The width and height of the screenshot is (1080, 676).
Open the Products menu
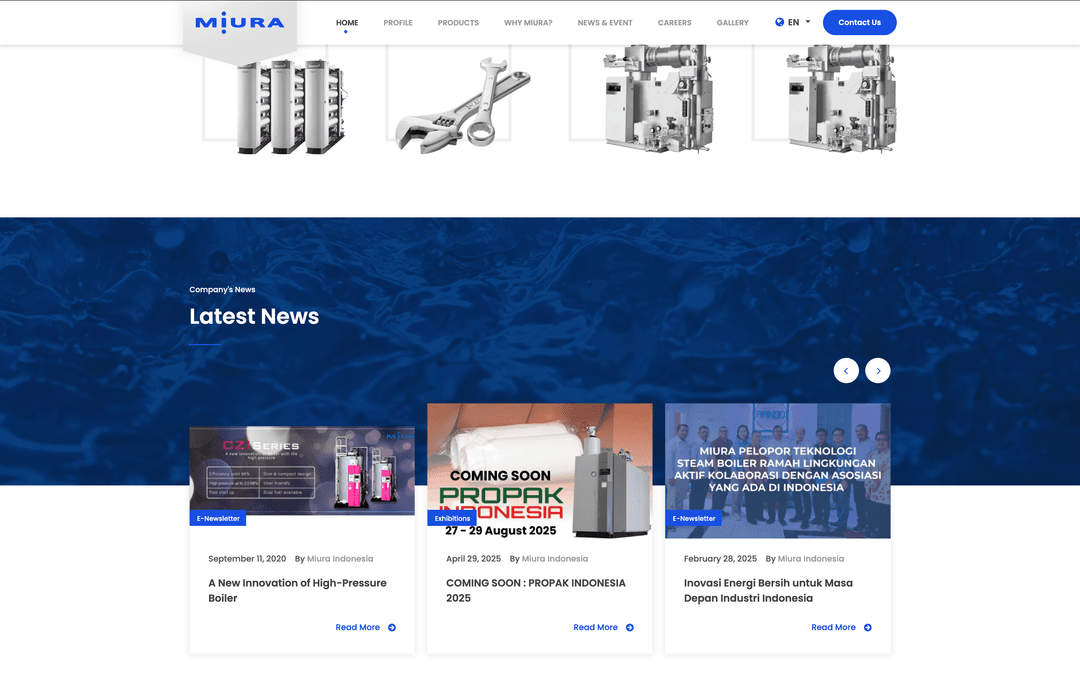click(458, 23)
